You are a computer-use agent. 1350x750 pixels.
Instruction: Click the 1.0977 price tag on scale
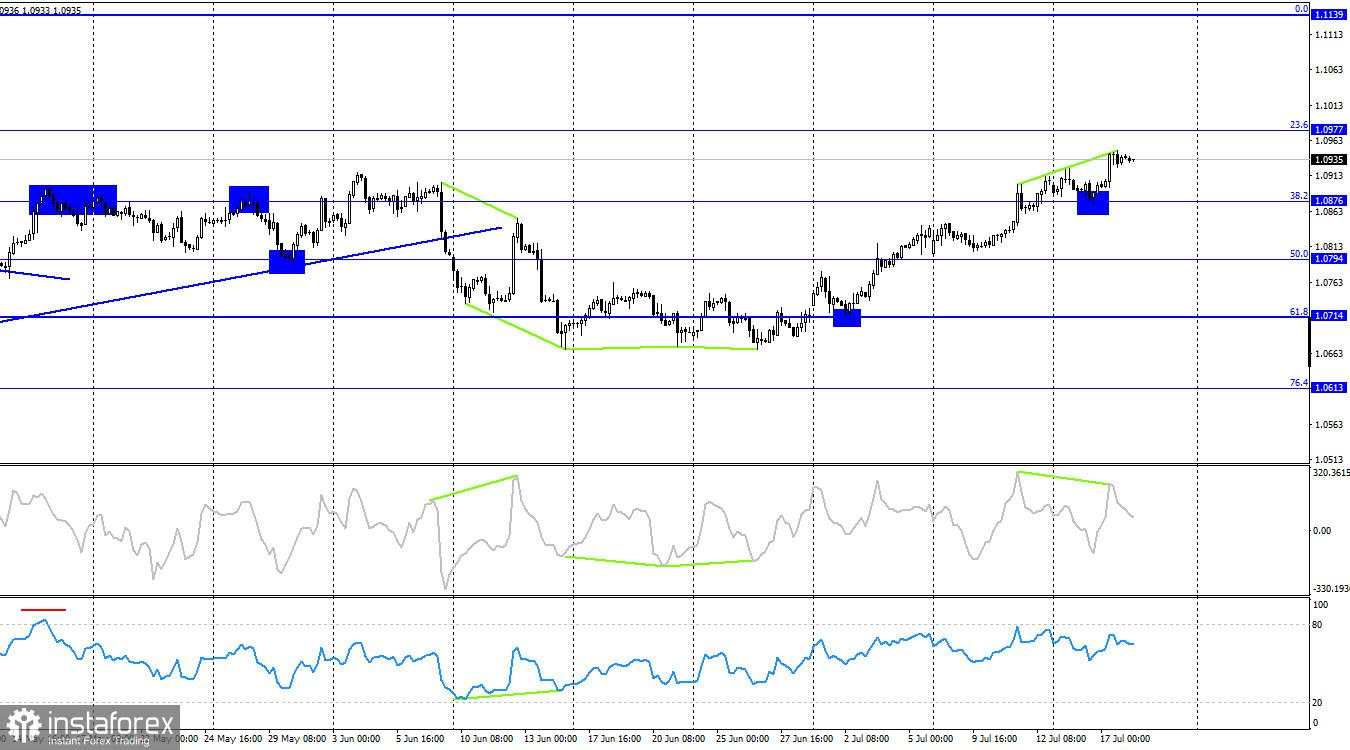pos(1329,130)
